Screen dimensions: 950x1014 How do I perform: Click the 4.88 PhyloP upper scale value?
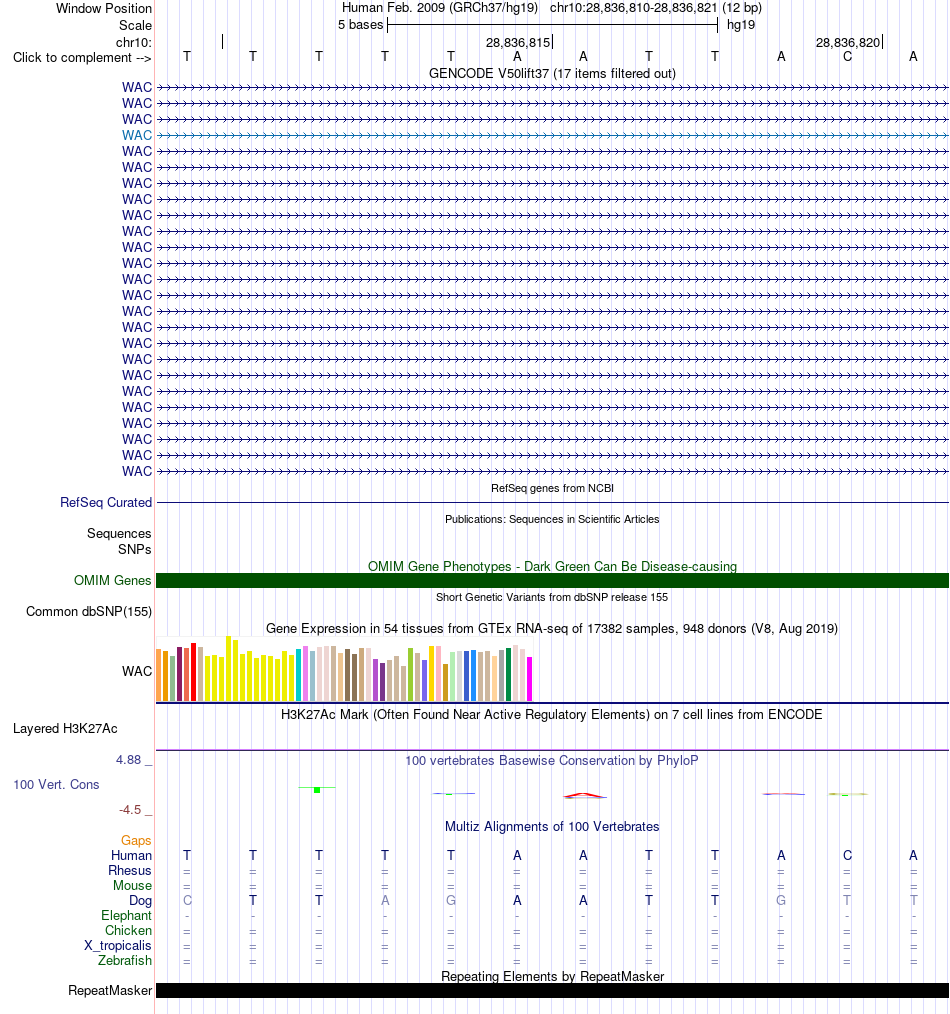pos(128,760)
